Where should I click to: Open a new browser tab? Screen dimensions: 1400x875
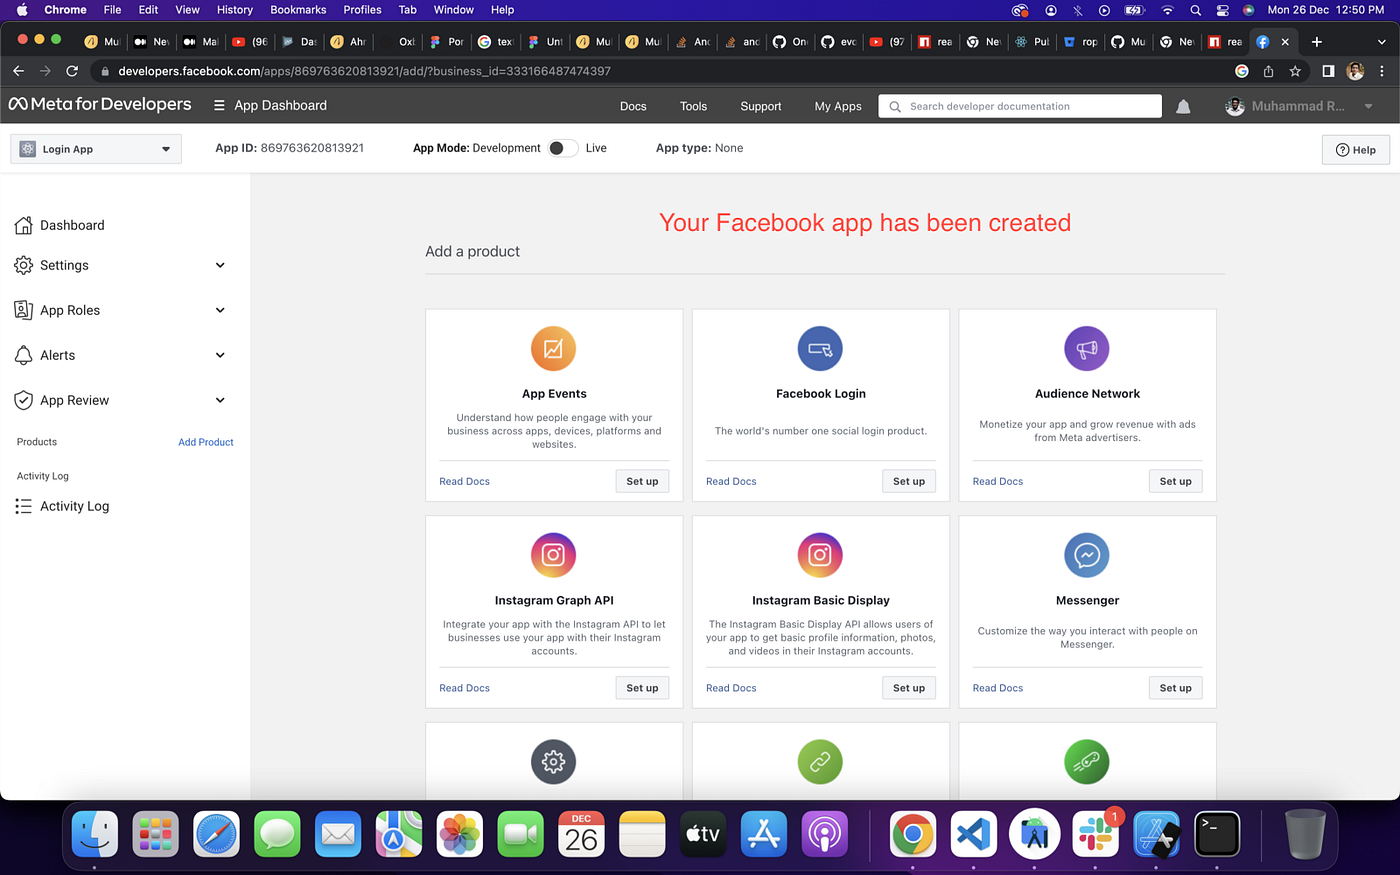pos(1317,42)
